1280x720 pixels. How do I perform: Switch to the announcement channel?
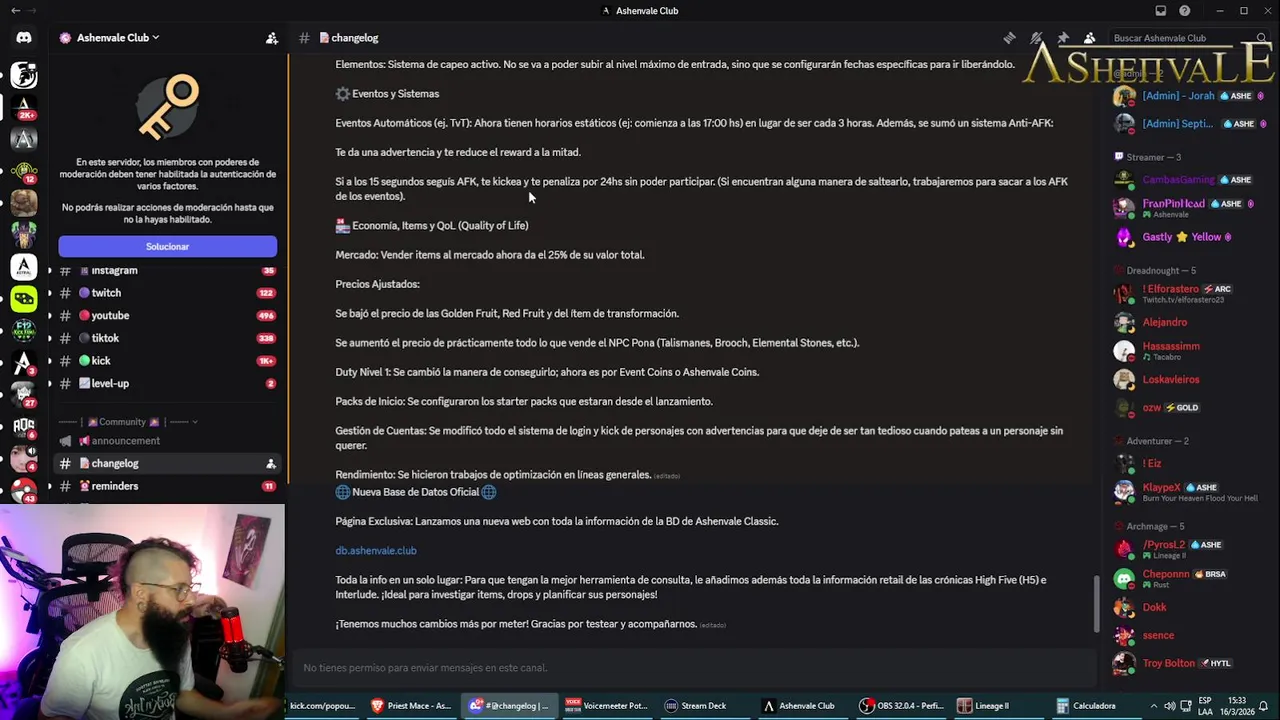coord(125,441)
